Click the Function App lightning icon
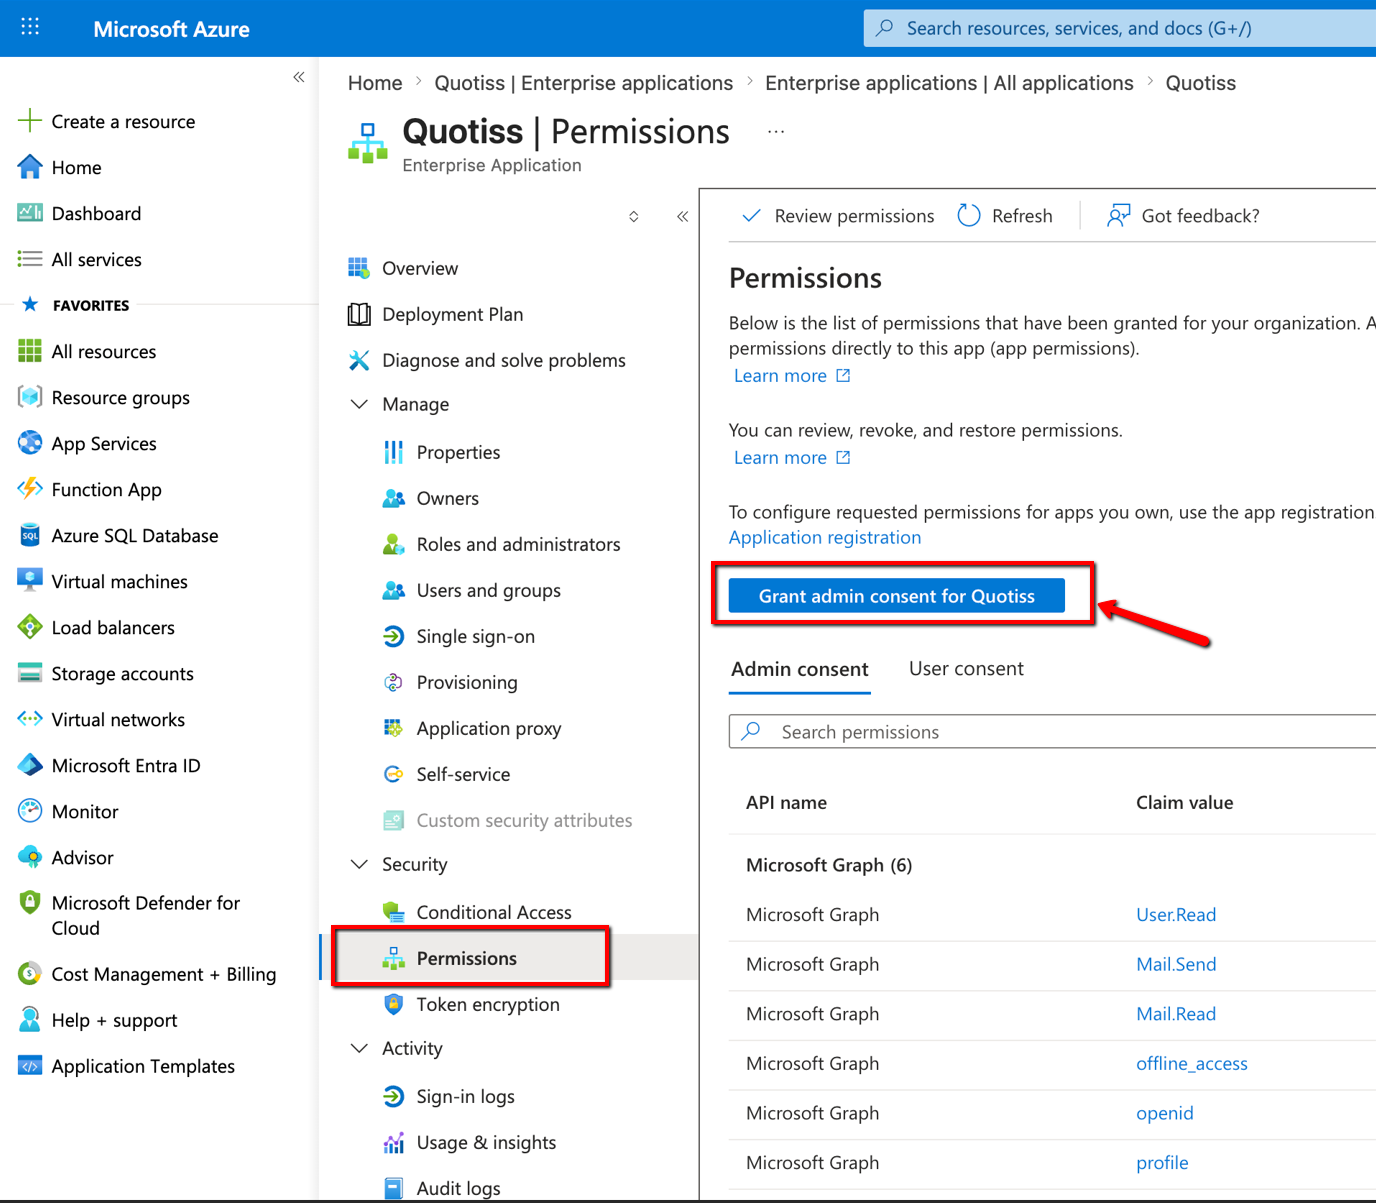The height and width of the screenshot is (1203, 1376). 30,489
